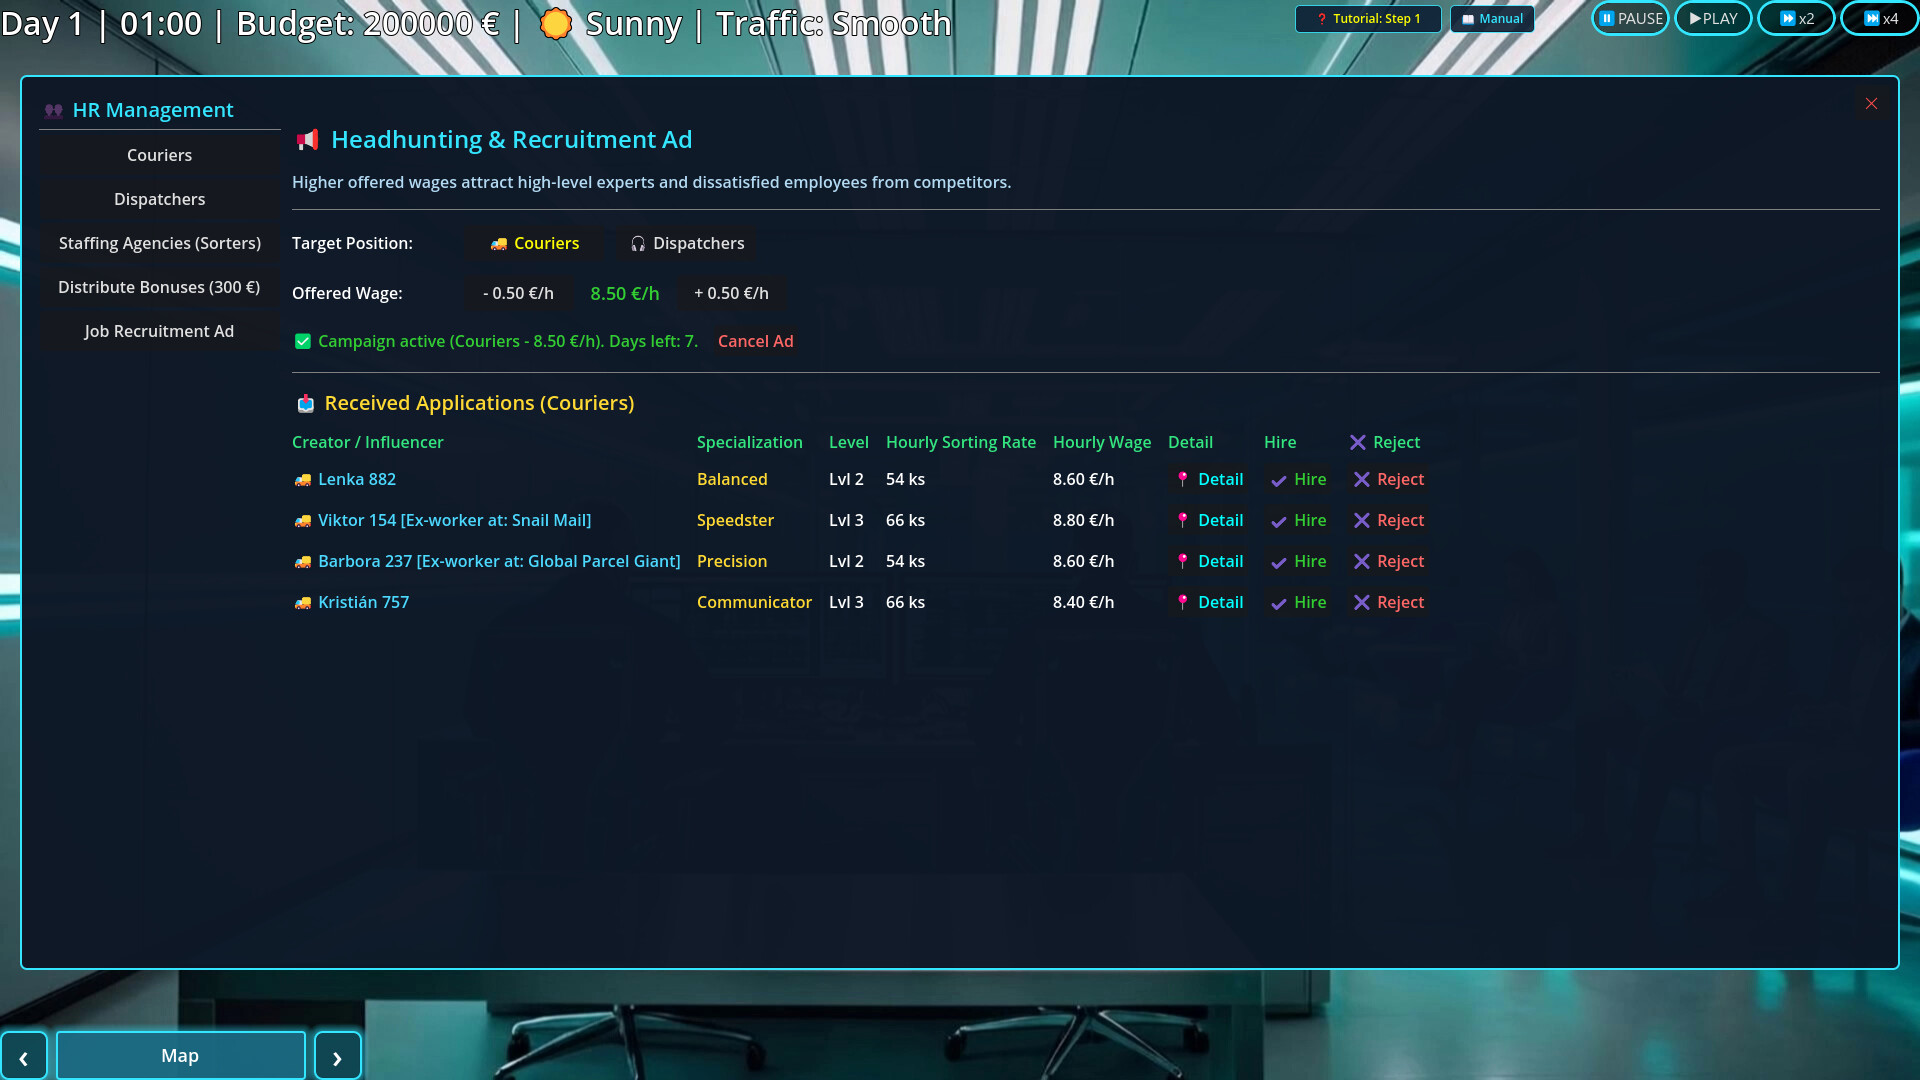This screenshot has width=1920, height=1080.
Task: Click the Budget: 200000 € readout
Action: (367, 24)
